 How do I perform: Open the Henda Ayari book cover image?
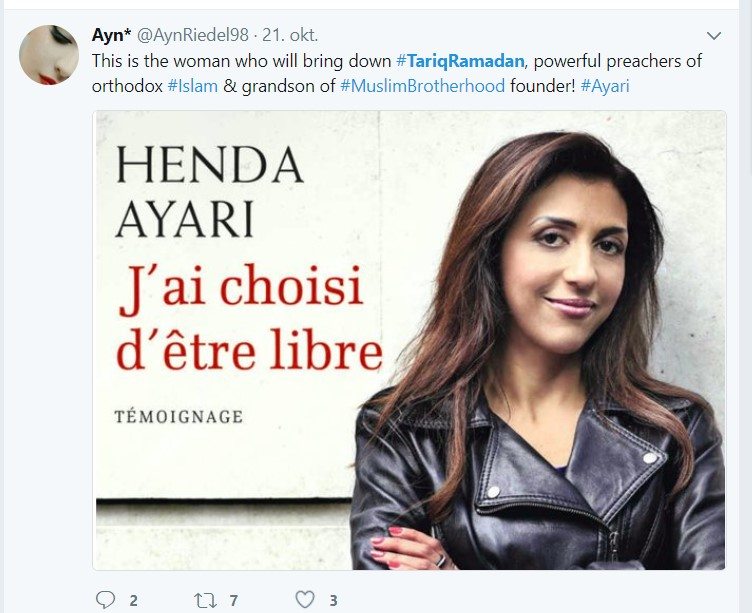coord(409,340)
